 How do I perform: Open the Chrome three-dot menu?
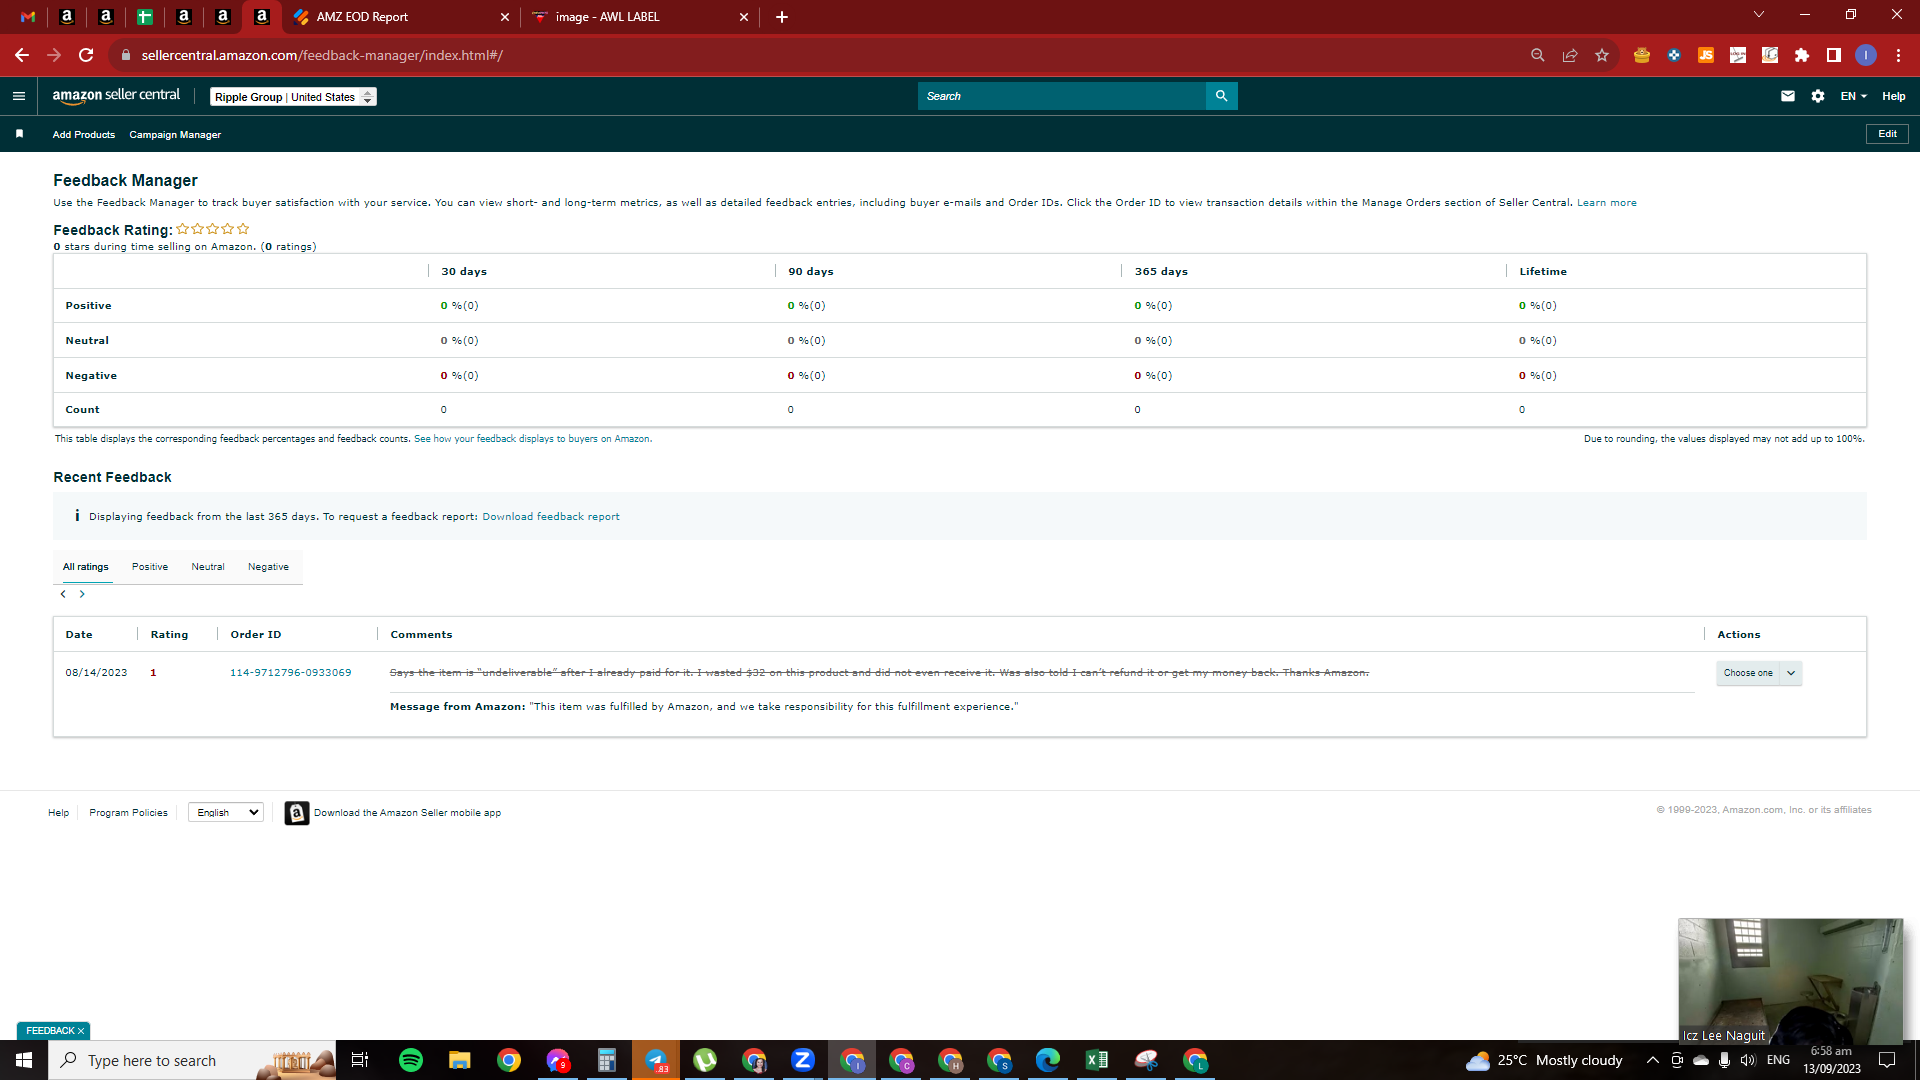point(1898,55)
